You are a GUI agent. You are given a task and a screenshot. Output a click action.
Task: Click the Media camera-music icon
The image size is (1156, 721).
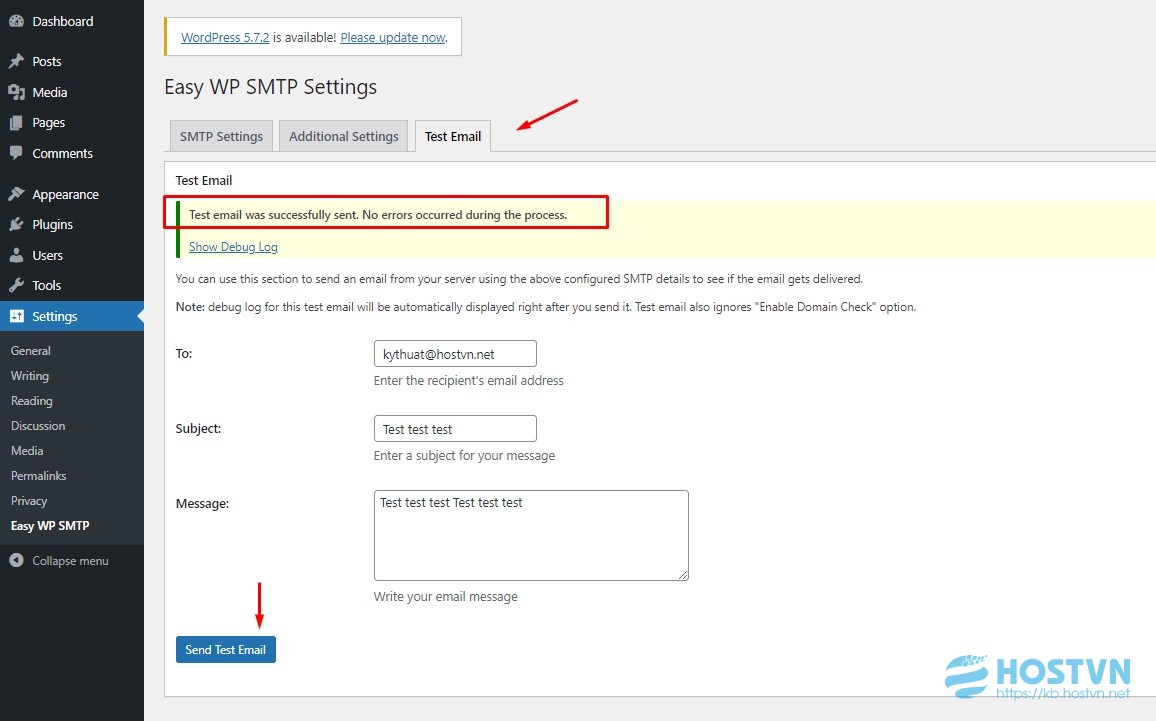pyautogui.click(x=16, y=92)
